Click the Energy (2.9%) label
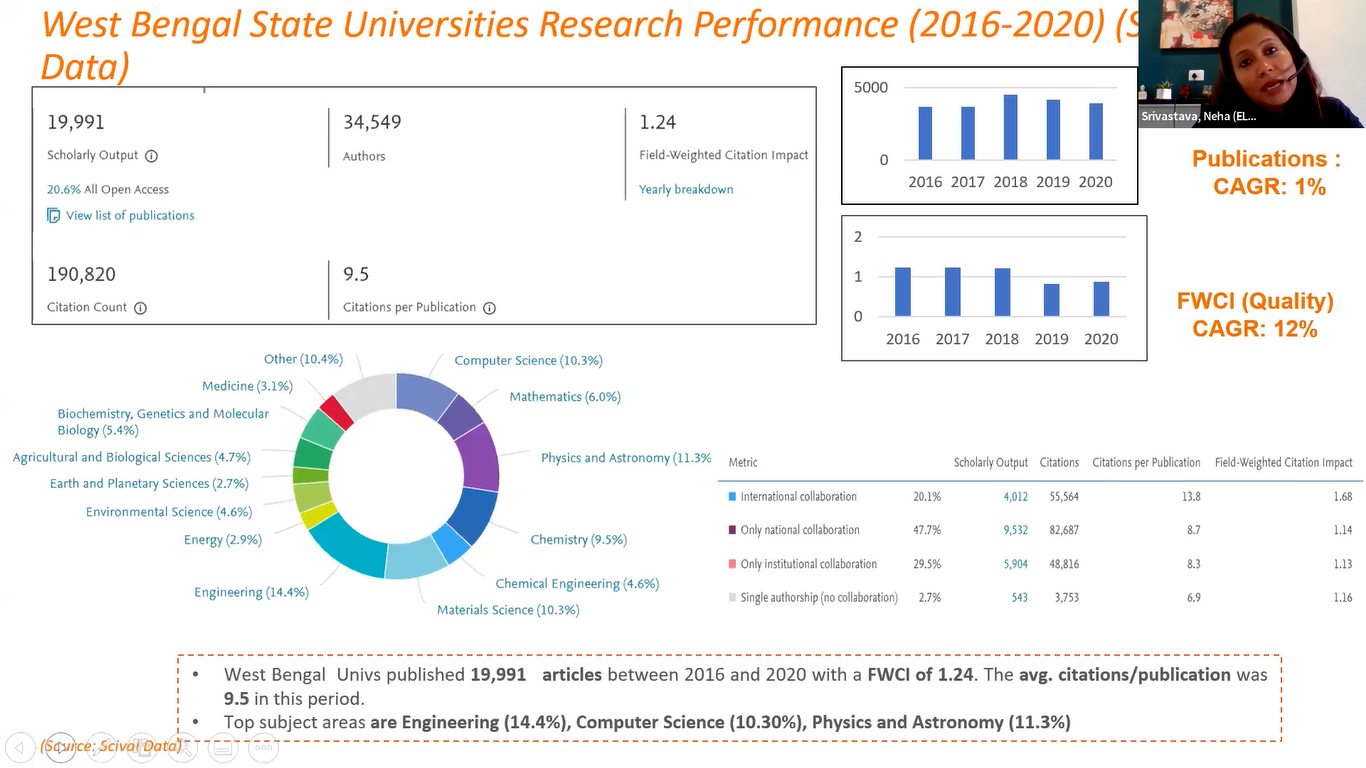Screen dimensions: 1366x768 [222, 540]
